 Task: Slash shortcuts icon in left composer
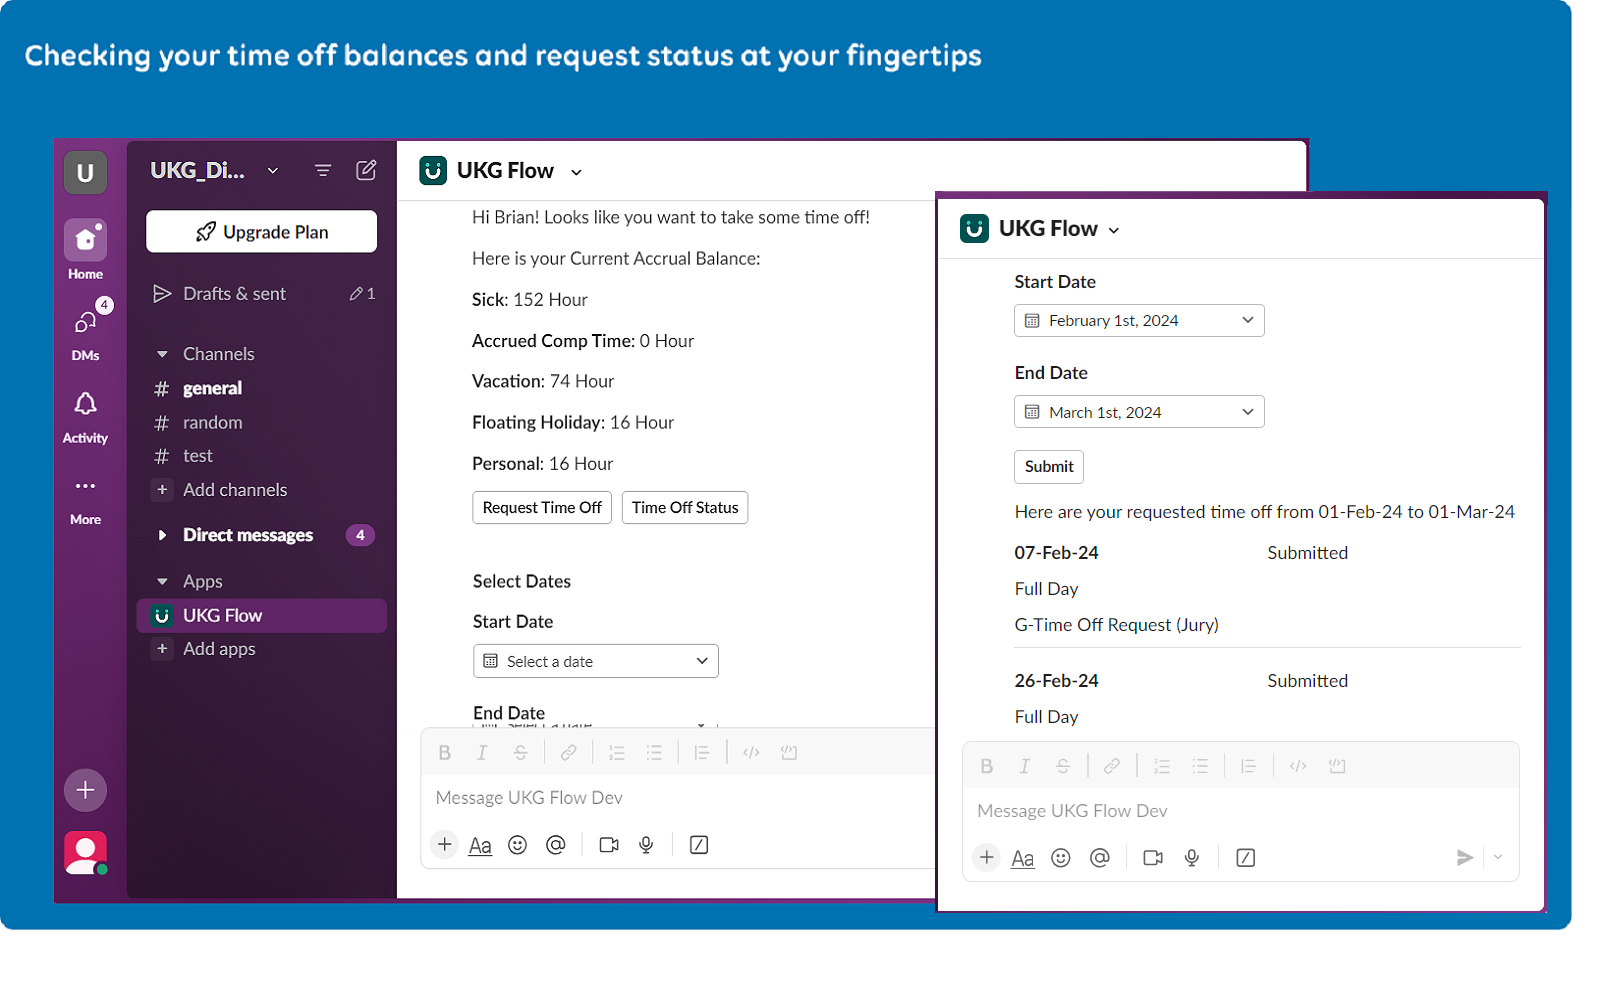click(699, 845)
